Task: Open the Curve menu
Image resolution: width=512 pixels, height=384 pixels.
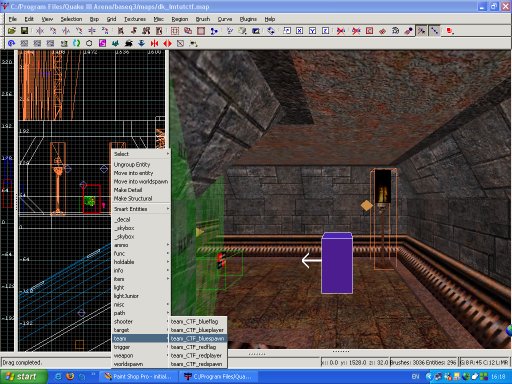Action: point(225,19)
